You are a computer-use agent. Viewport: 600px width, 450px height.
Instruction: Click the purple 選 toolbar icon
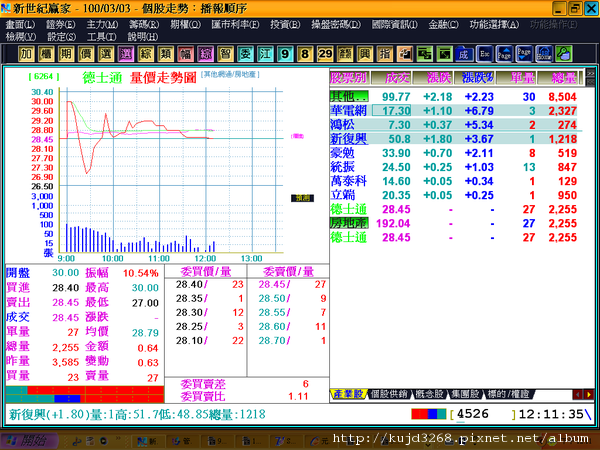(126, 54)
